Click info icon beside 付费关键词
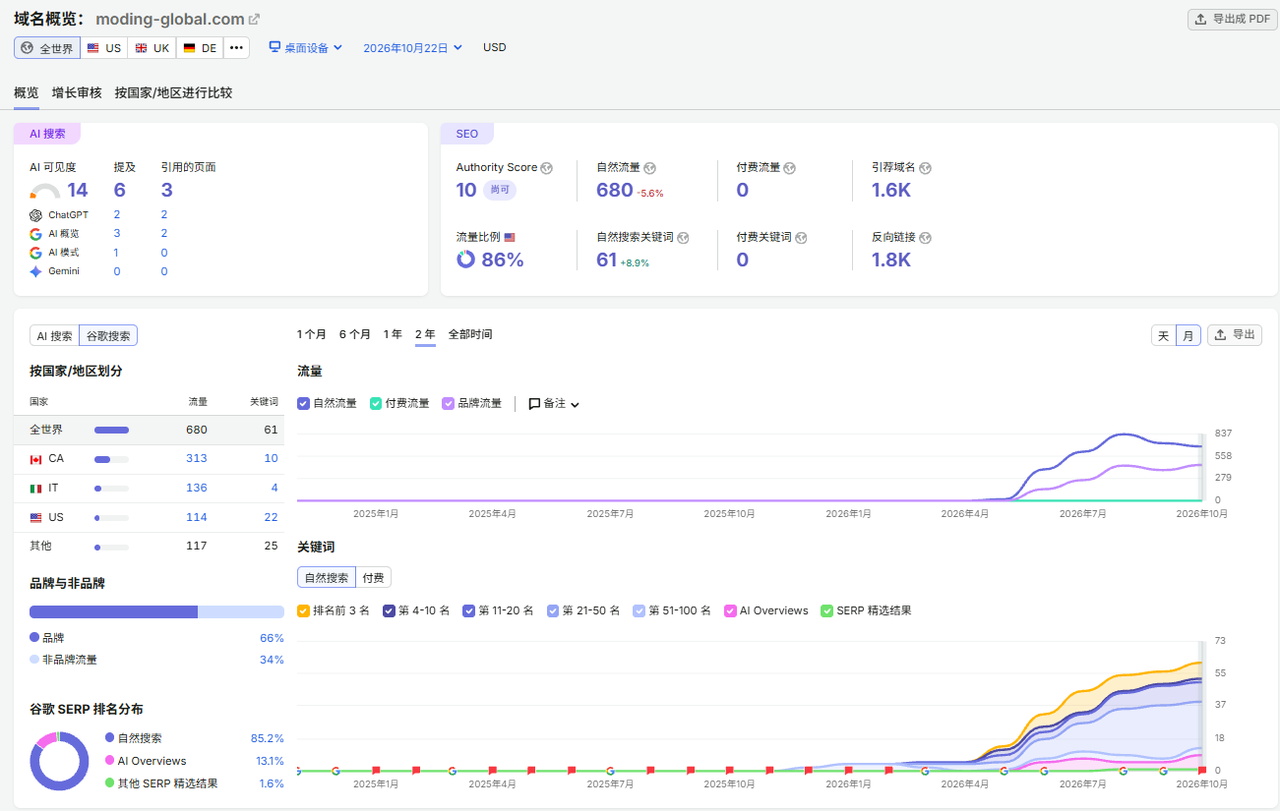Viewport: 1280px width, 811px height. click(801, 238)
